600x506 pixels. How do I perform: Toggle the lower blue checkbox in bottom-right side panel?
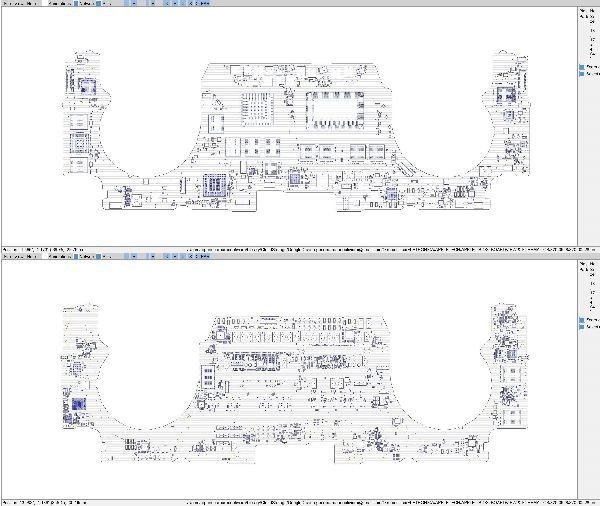coord(582,328)
